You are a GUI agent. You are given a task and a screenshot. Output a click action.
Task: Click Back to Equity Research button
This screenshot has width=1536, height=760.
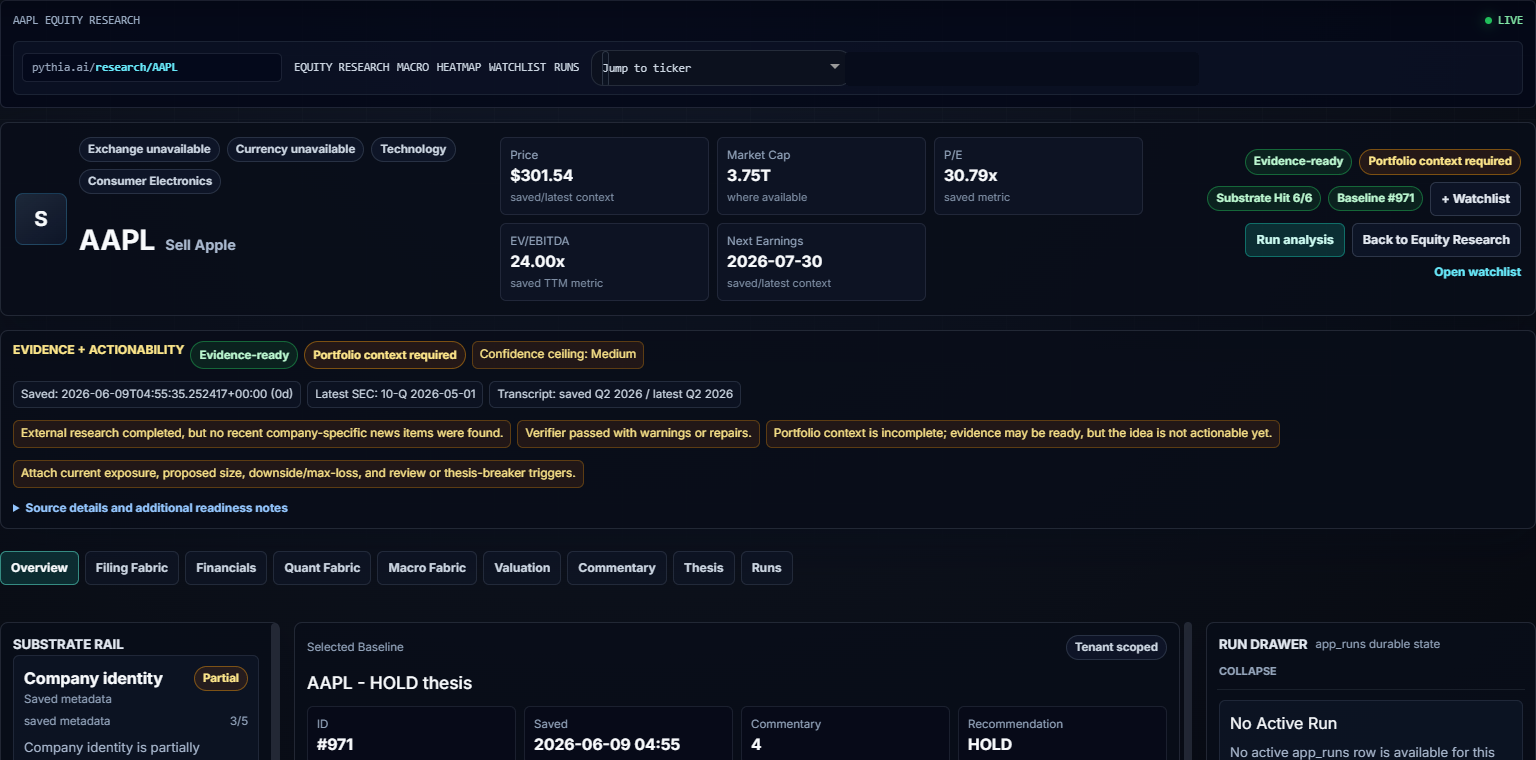click(x=1436, y=240)
